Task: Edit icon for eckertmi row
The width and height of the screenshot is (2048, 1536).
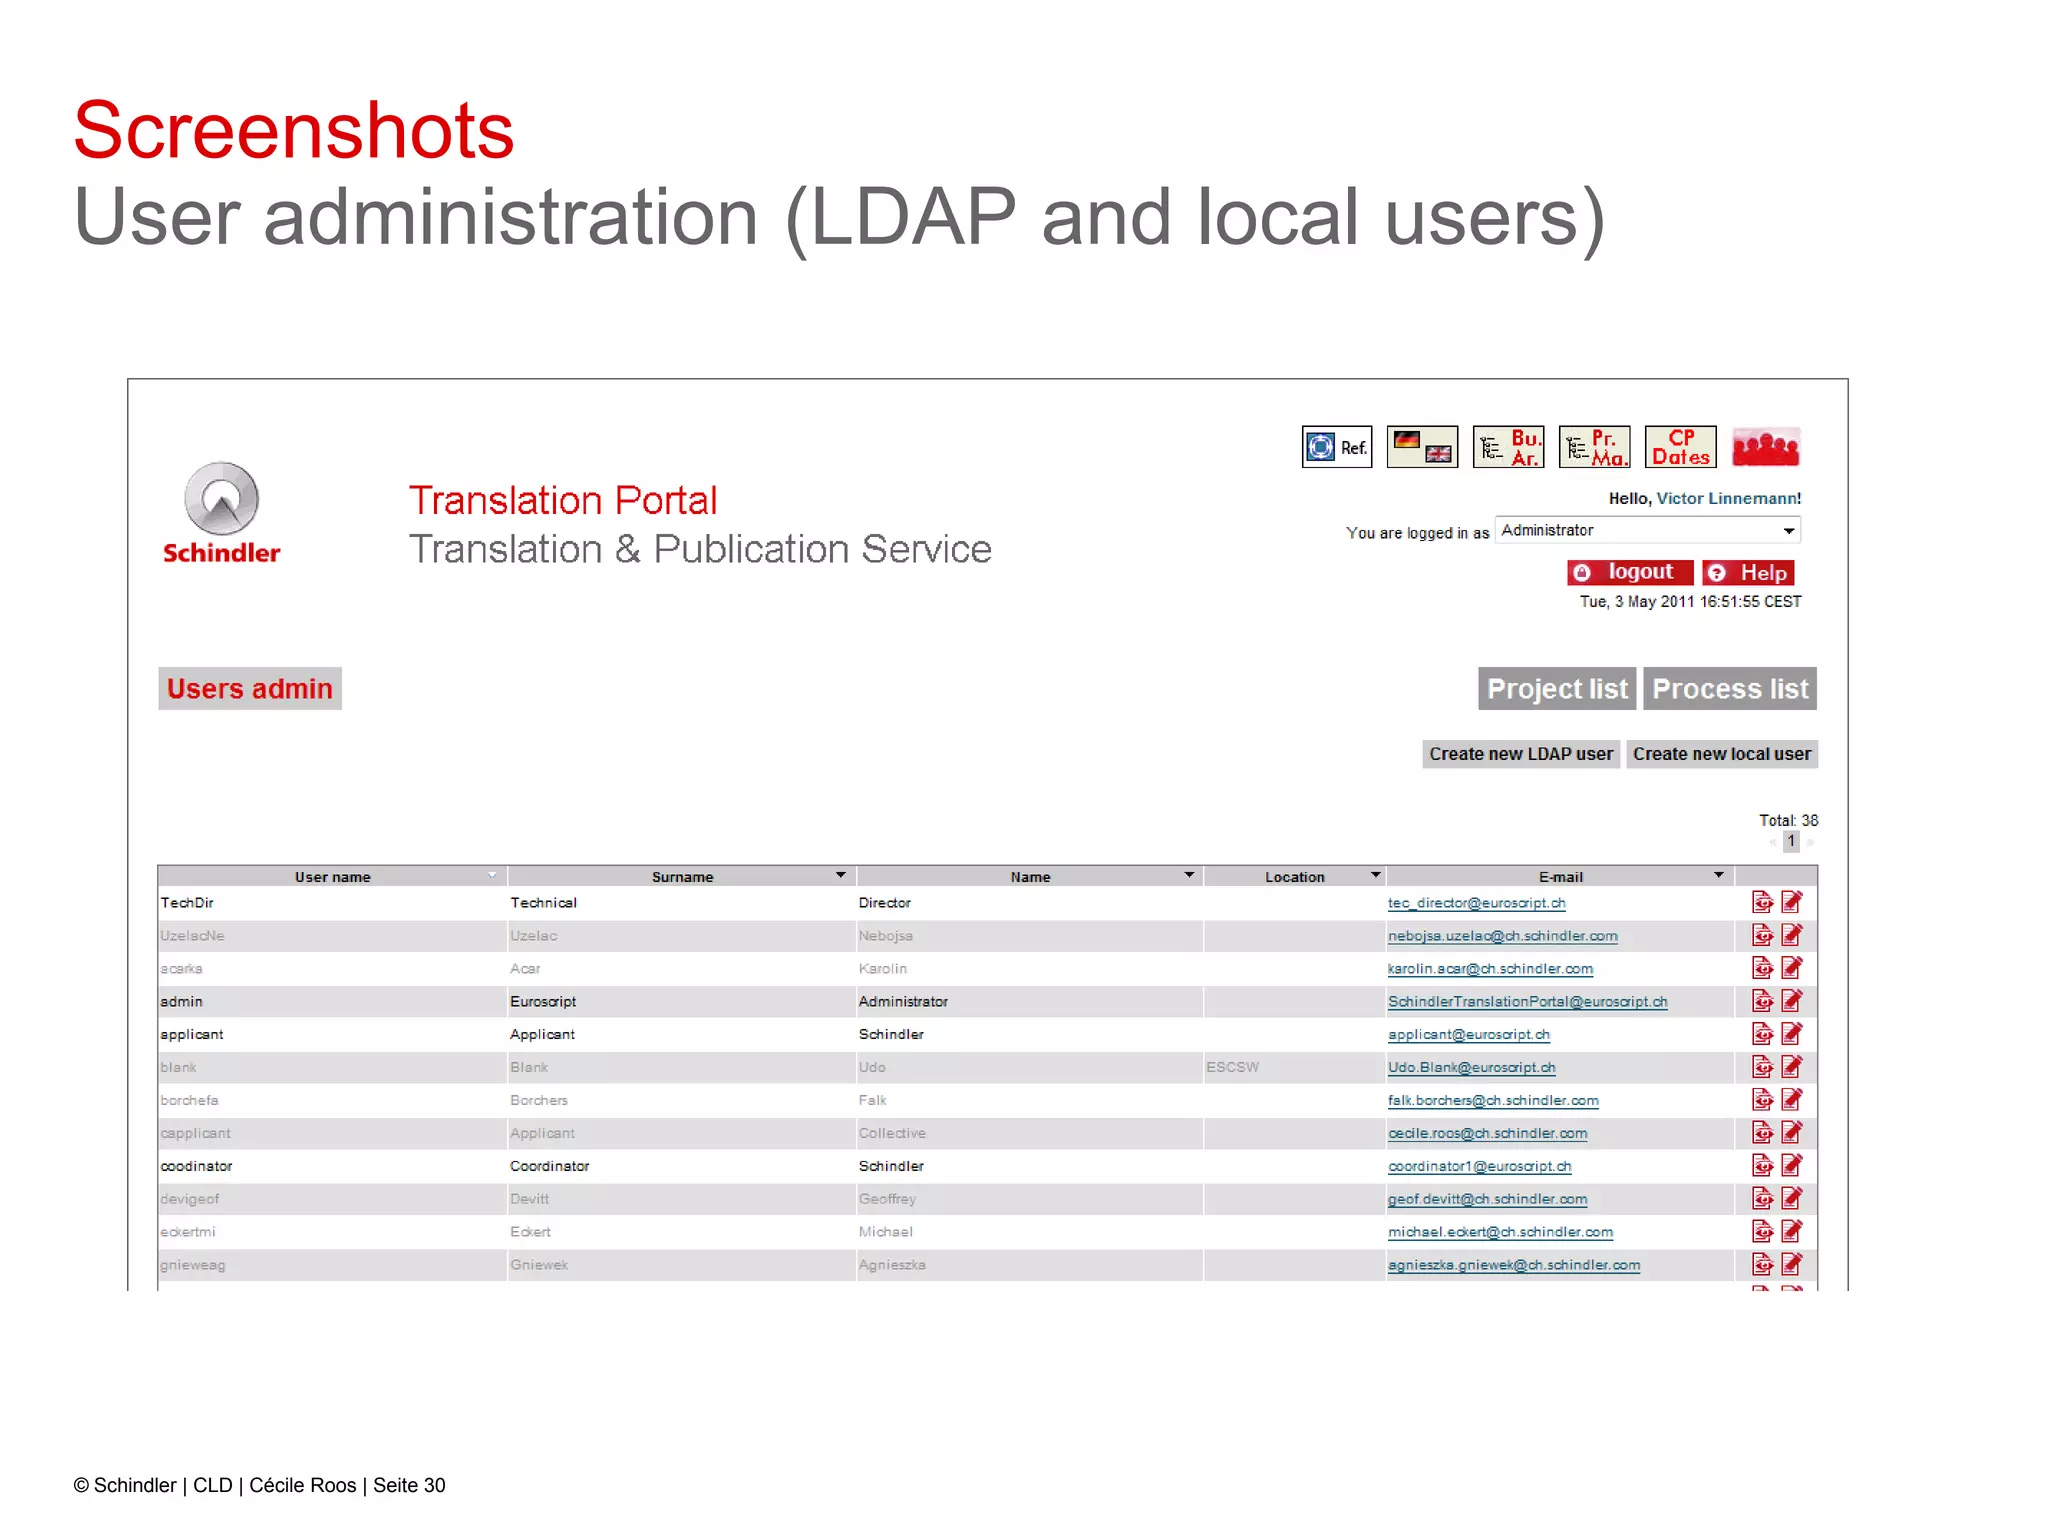Action: (1792, 1232)
